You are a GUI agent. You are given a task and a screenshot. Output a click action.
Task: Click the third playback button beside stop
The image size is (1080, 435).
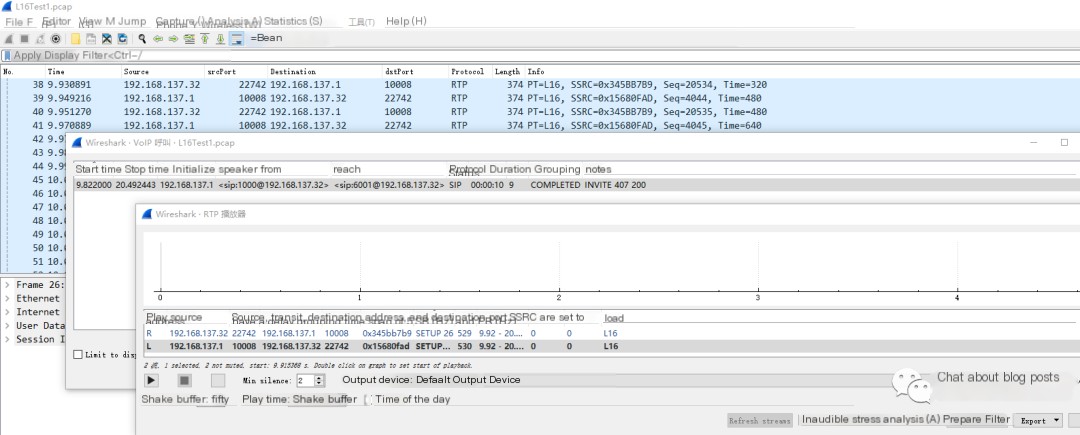click(x=218, y=380)
